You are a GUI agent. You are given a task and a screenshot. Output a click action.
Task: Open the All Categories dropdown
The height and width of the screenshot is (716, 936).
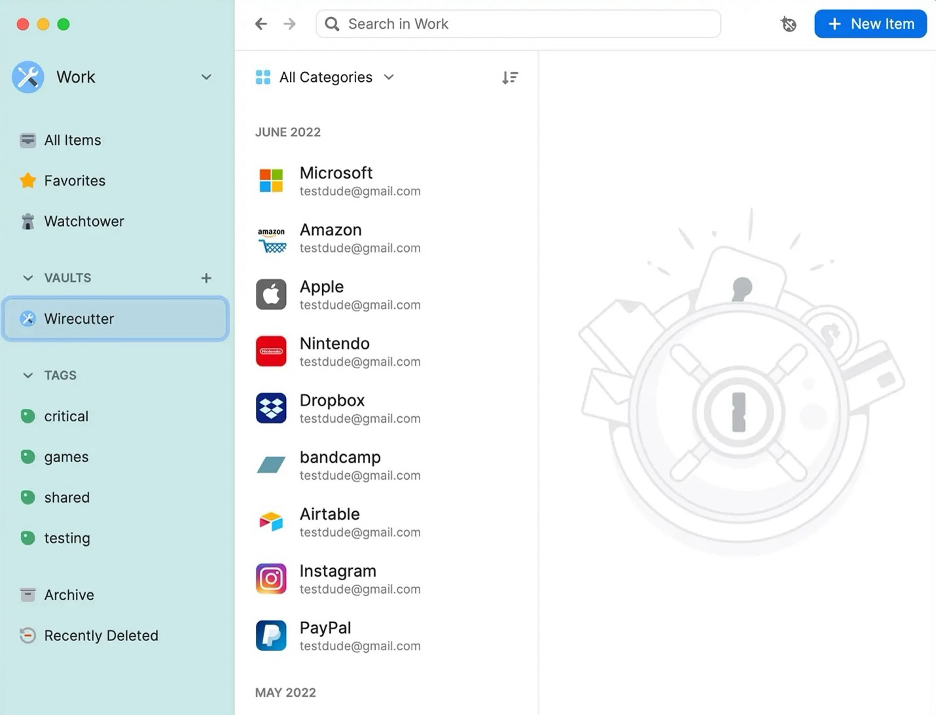[389, 76]
